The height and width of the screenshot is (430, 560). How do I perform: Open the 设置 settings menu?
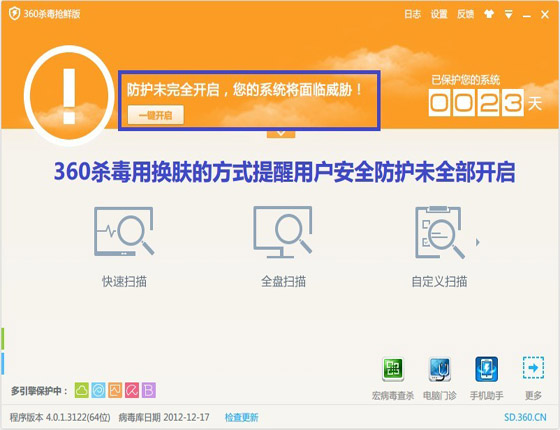tap(439, 14)
